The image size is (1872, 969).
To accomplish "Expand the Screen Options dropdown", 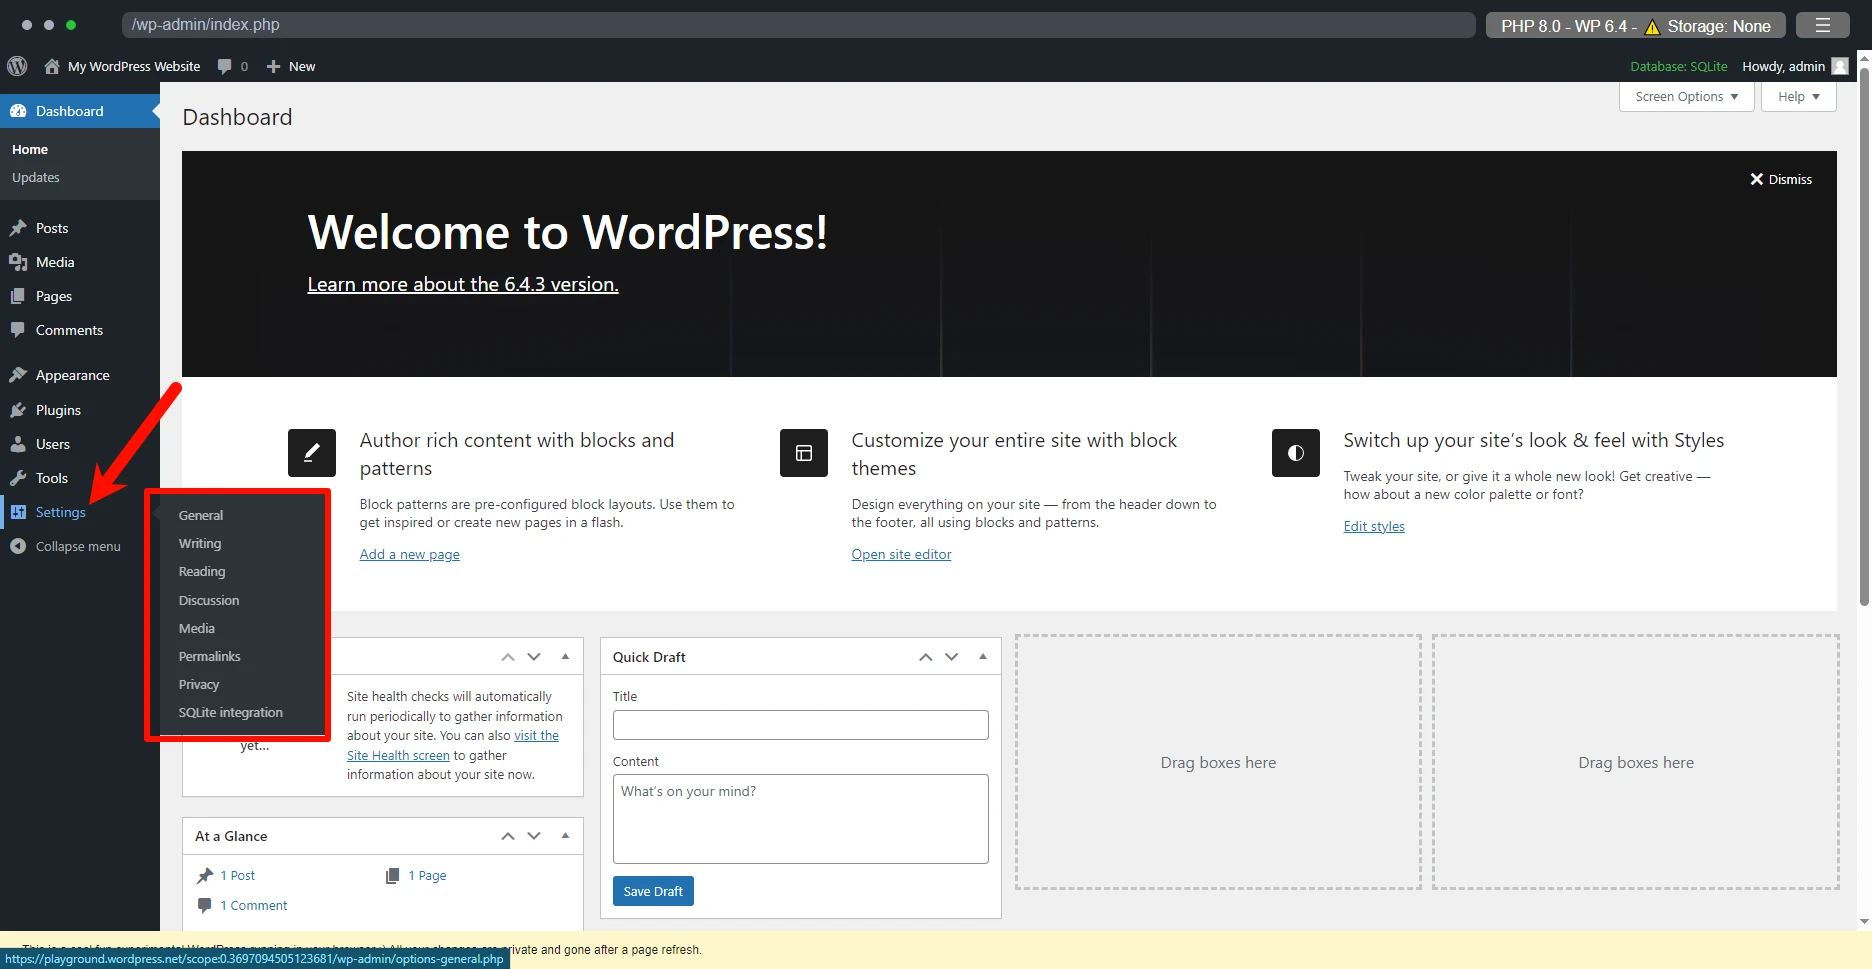I will [x=1686, y=97].
